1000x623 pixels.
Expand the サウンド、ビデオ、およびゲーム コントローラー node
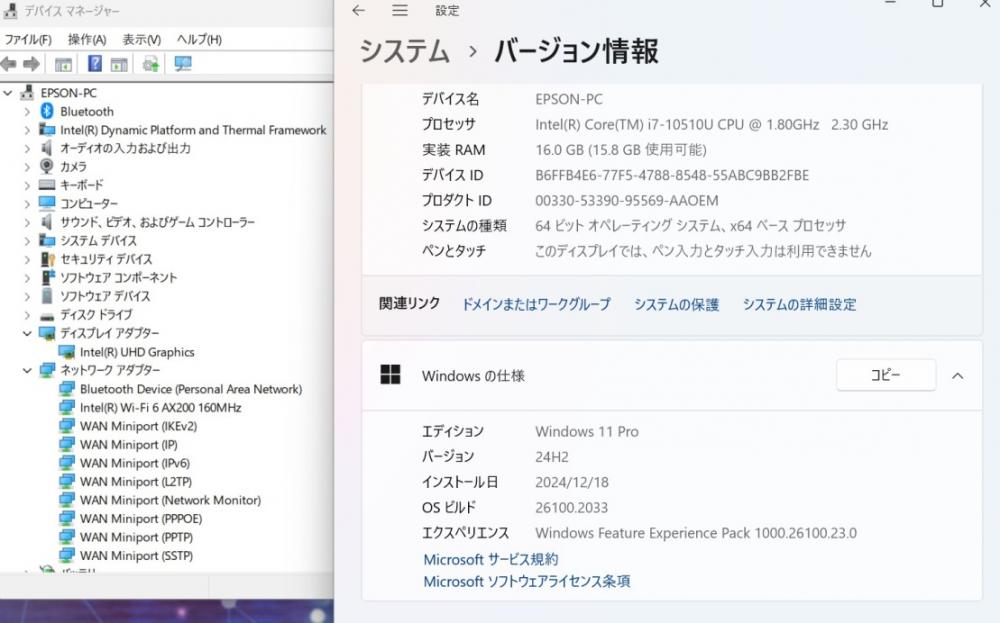click(27, 223)
